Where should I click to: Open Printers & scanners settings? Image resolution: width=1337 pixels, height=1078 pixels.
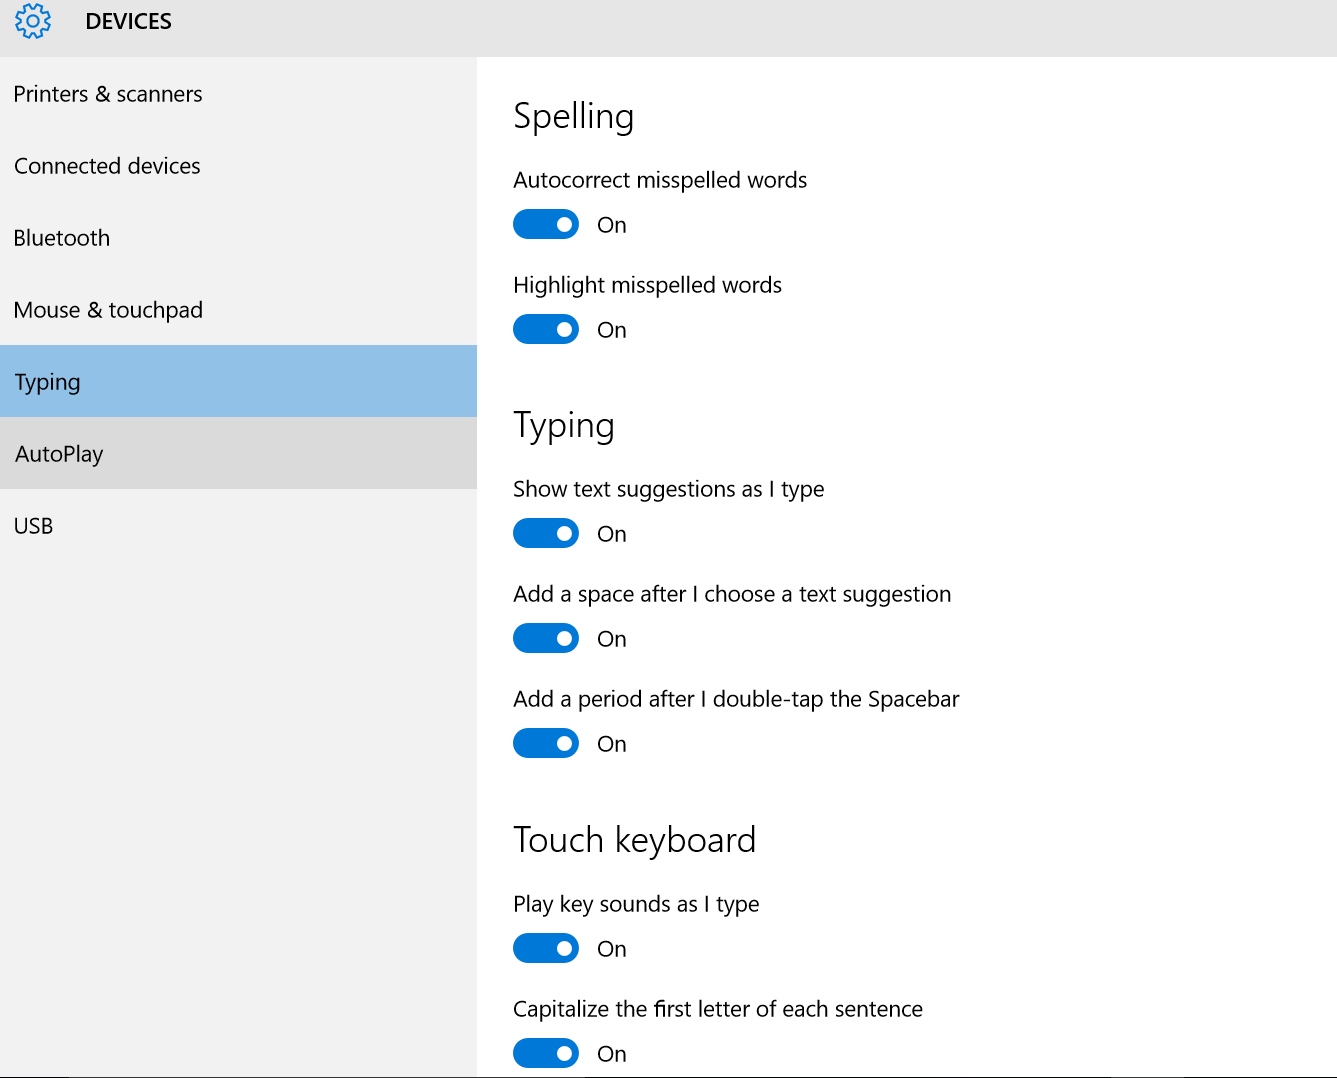[x=238, y=94]
